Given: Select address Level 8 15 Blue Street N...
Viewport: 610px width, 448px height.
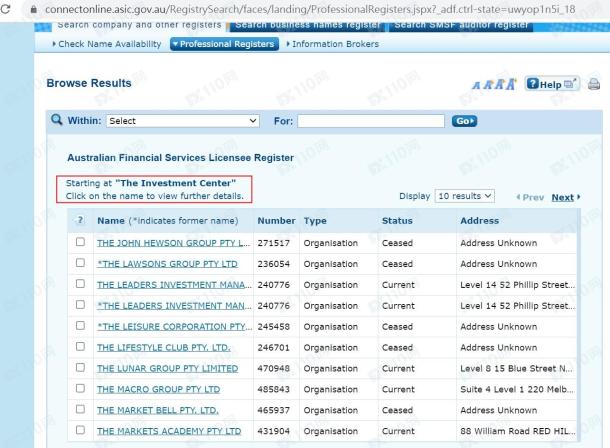Looking at the screenshot, I should tap(516, 369).
